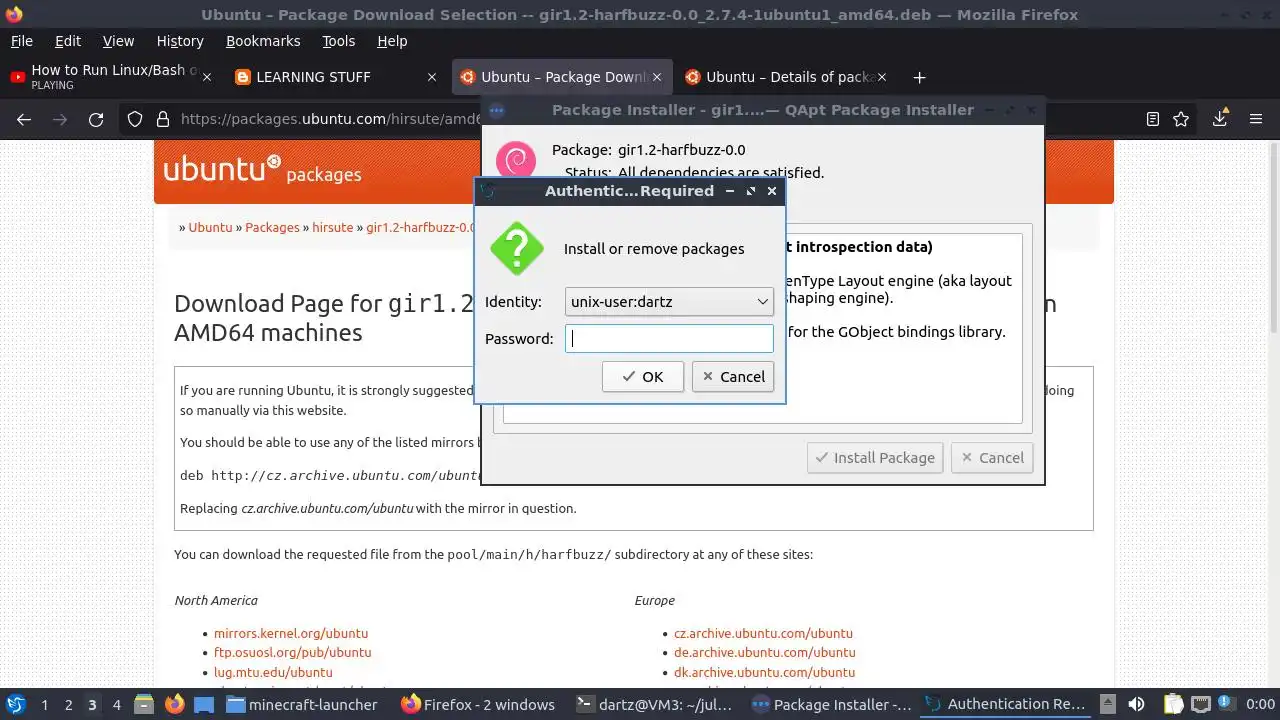Open cz.archive.ubuntu.com/ubuntu mirror link
Viewport: 1280px width, 720px height.
[763, 633]
